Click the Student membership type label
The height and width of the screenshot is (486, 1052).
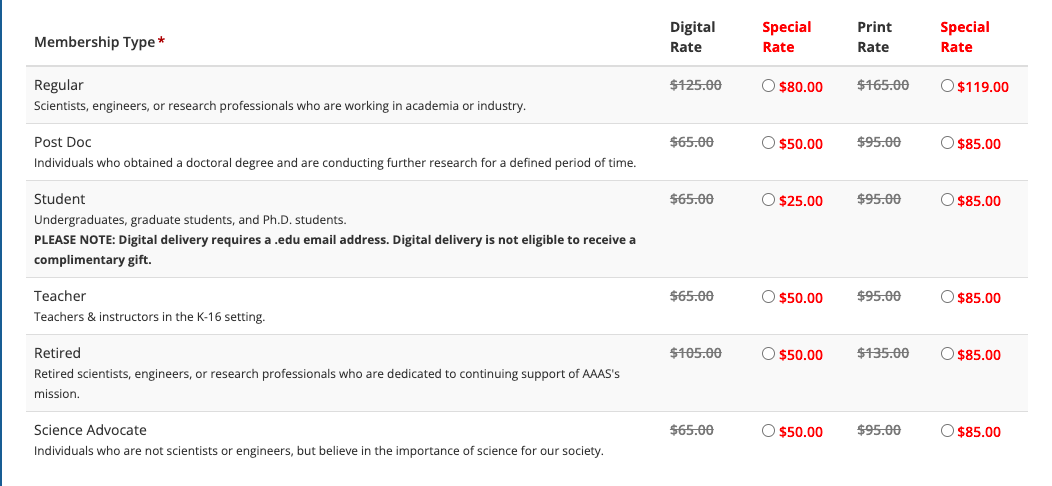pos(60,199)
